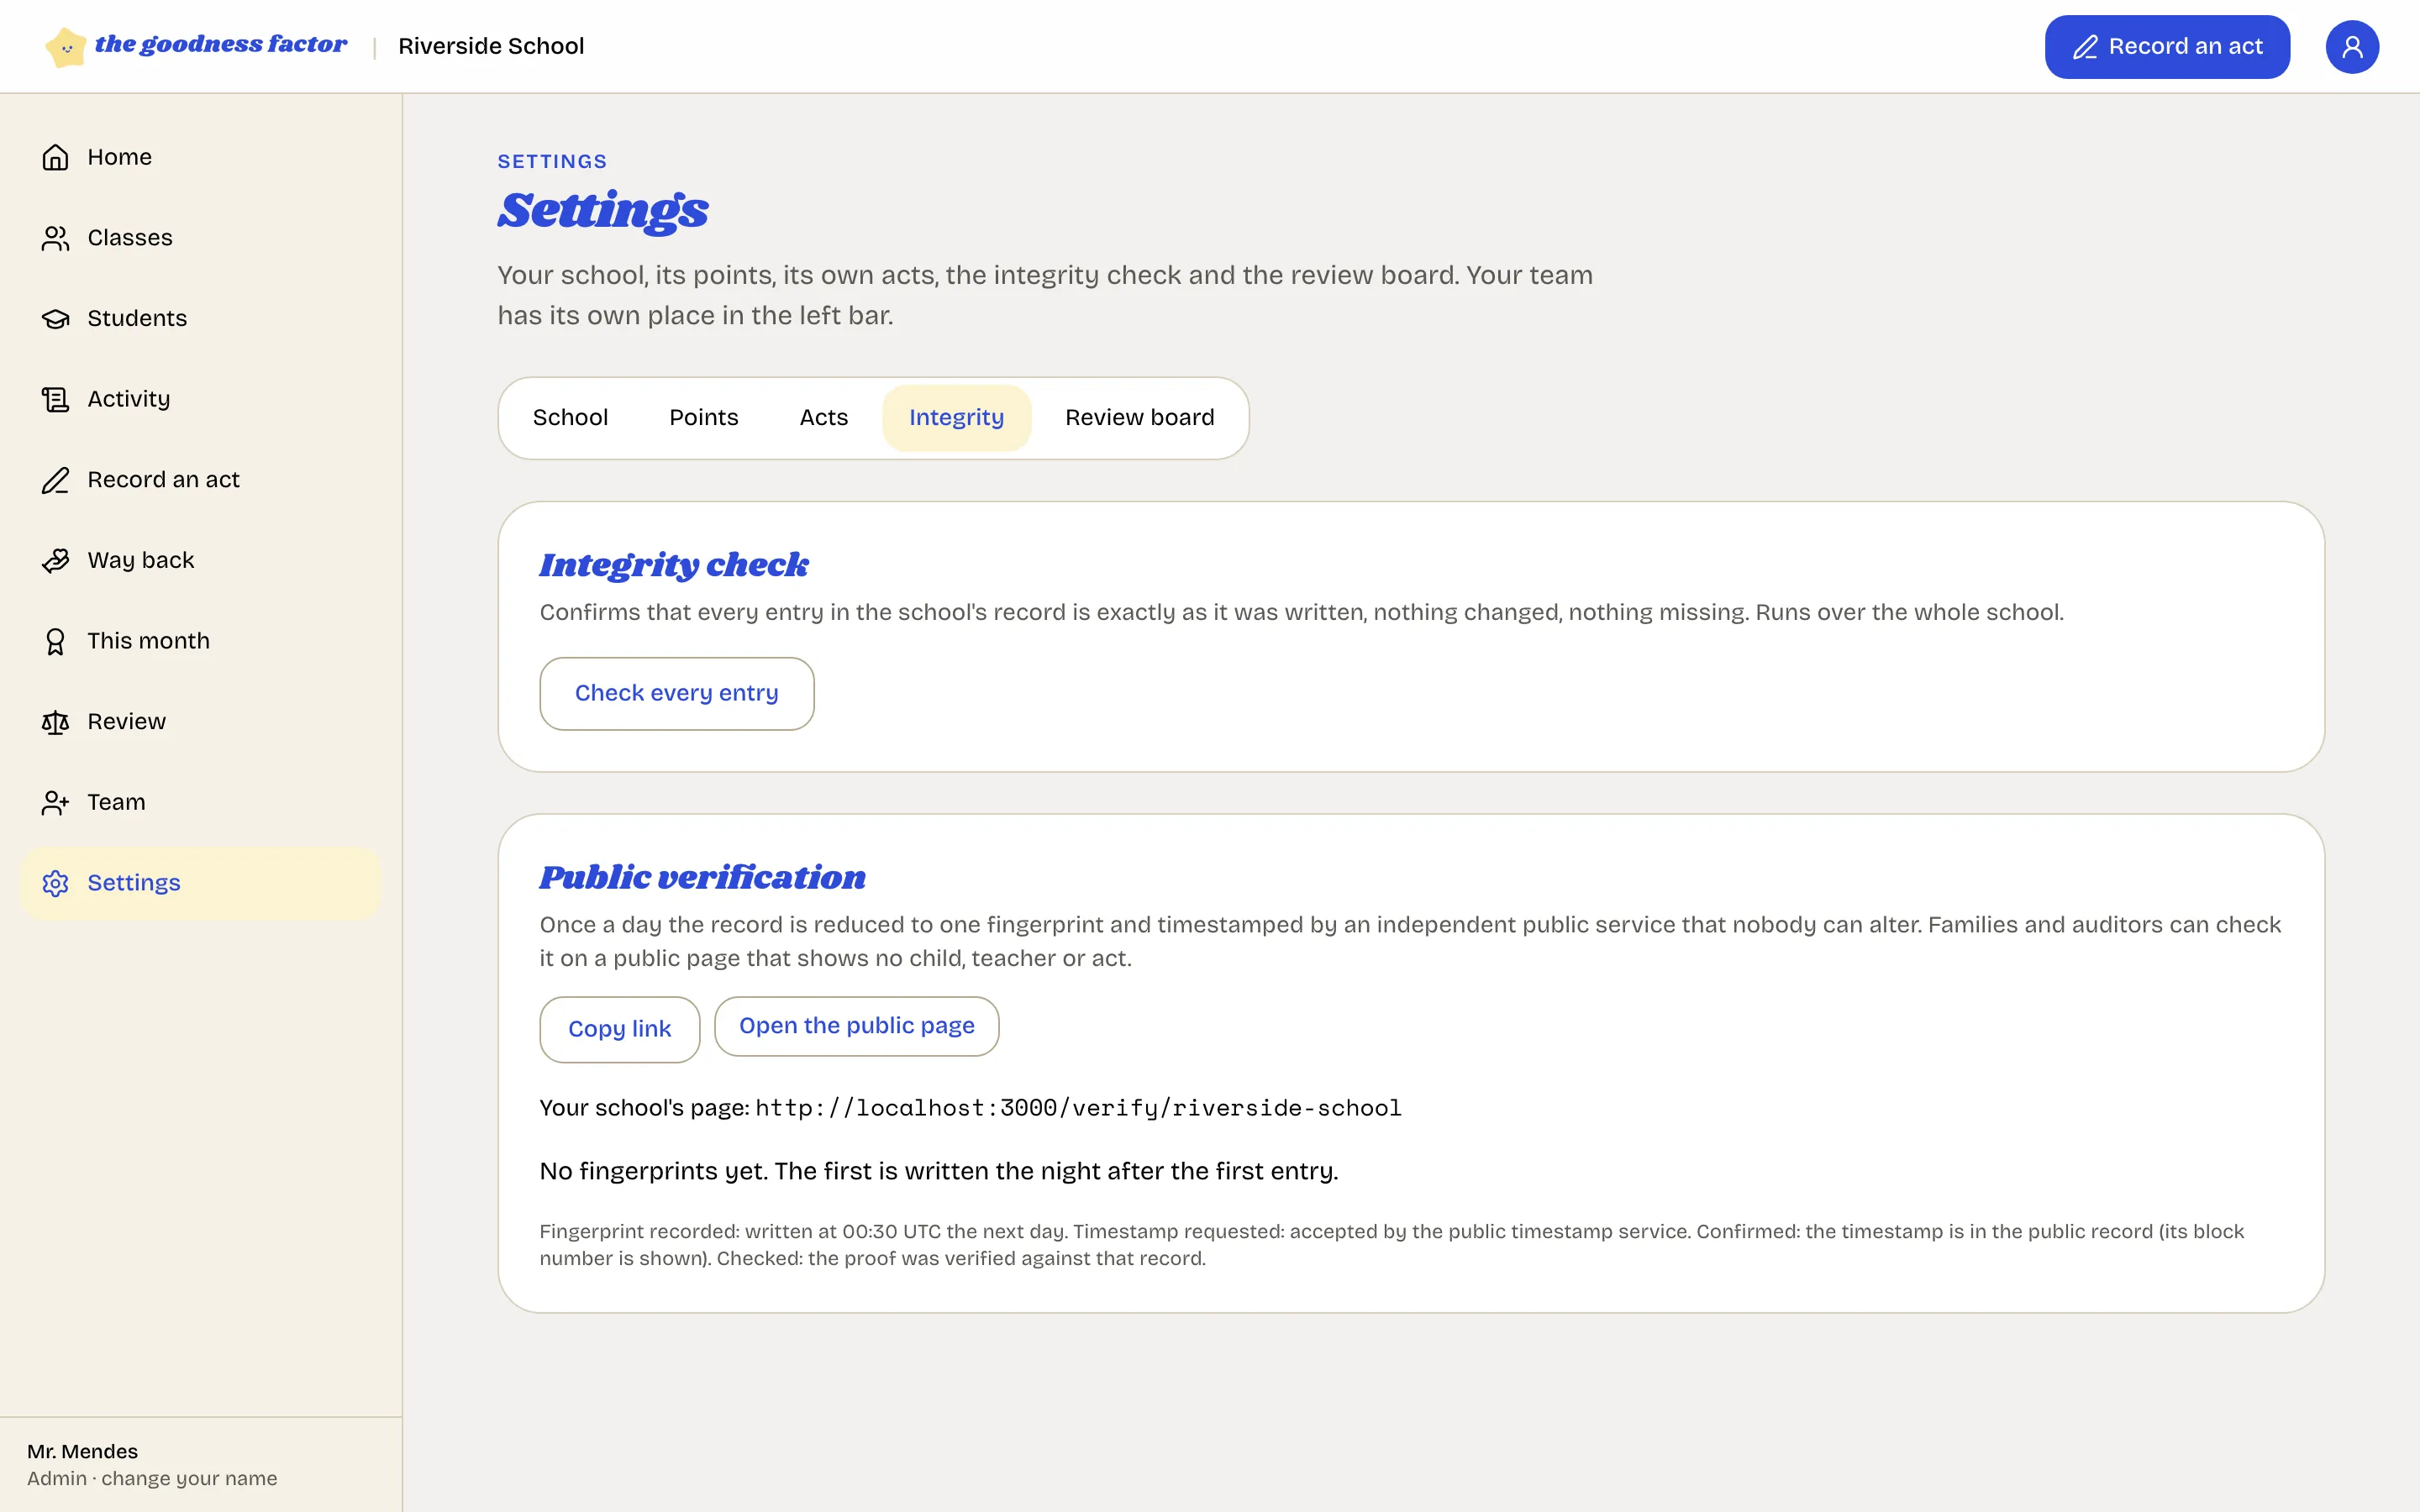Screen dimensions: 2420x1512
Task: Open the public page button
Action: (x=857, y=1026)
